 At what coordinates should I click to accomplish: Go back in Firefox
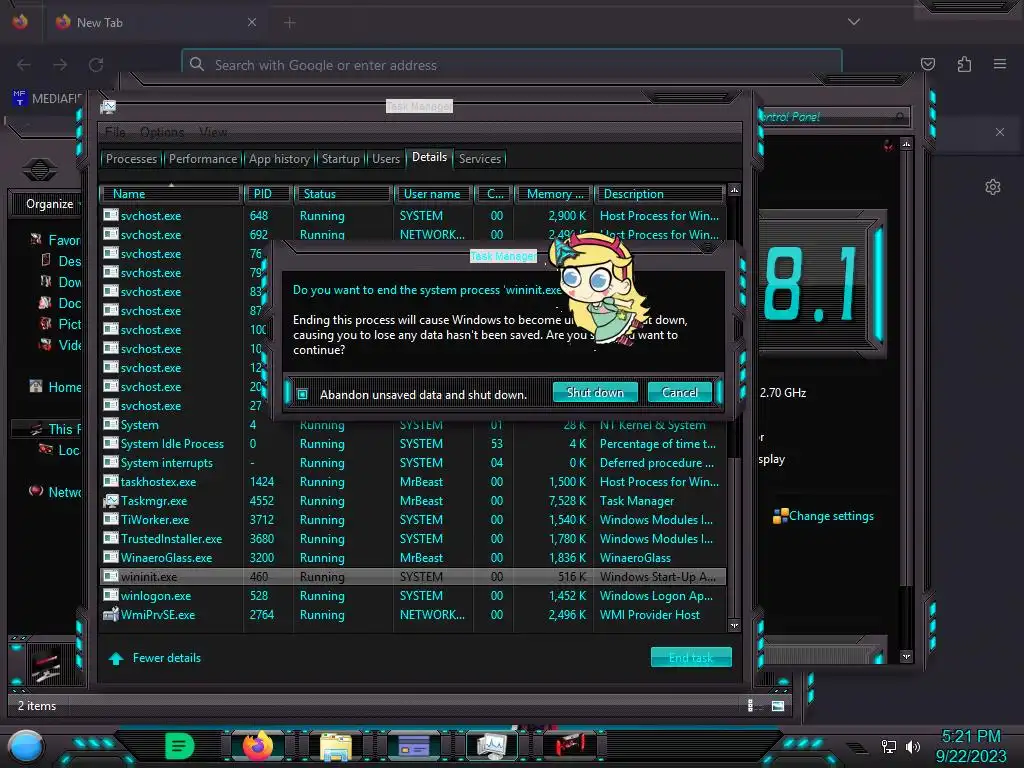click(x=24, y=65)
